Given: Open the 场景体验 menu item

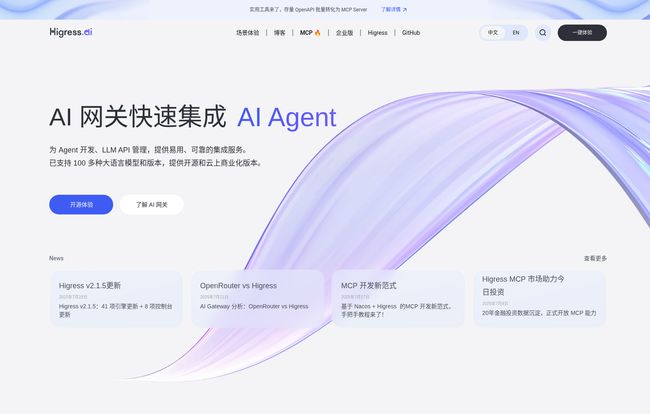Looking at the screenshot, I should point(247,33).
